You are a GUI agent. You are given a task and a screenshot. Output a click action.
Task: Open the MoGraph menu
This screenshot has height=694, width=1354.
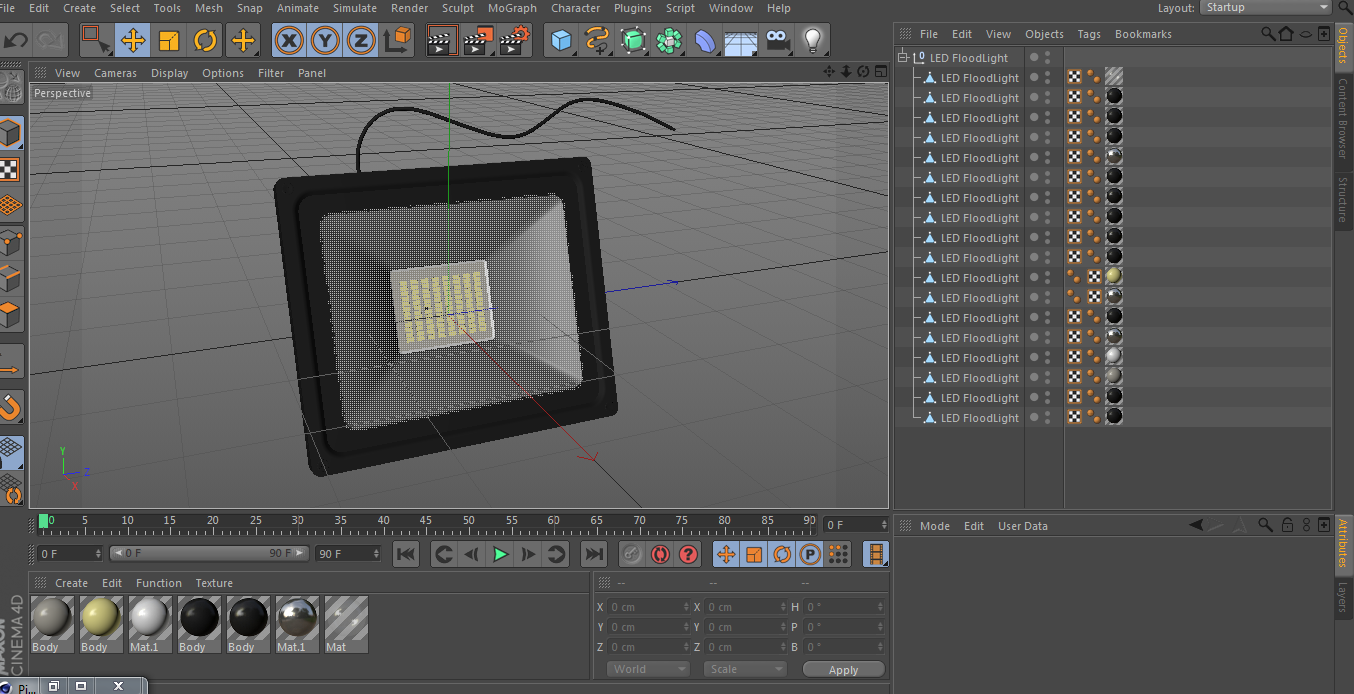(x=512, y=8)
